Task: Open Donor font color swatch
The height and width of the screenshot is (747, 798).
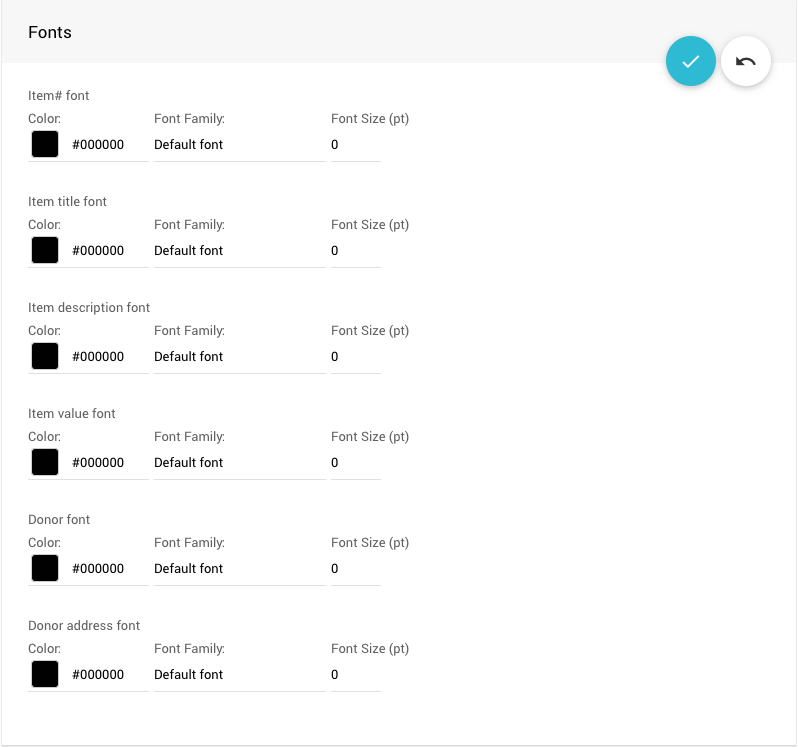Action: [45, 568]
